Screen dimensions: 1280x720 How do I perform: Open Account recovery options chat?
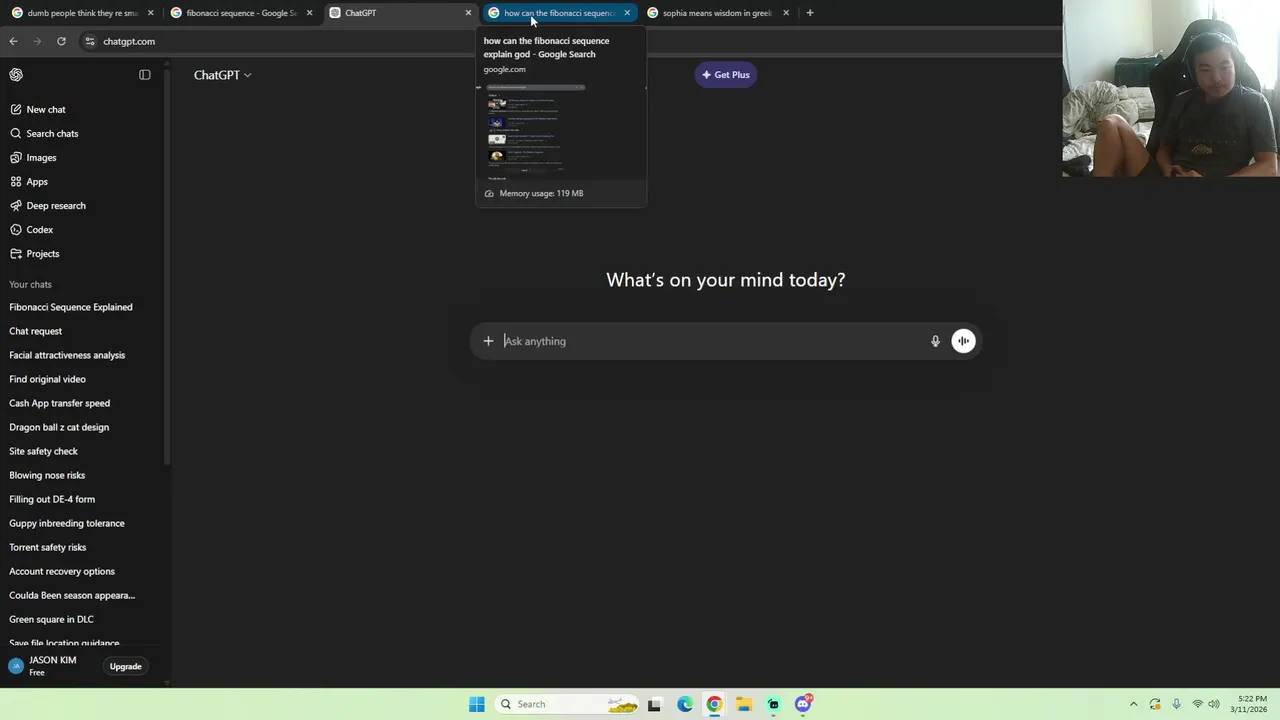[62, 571]
